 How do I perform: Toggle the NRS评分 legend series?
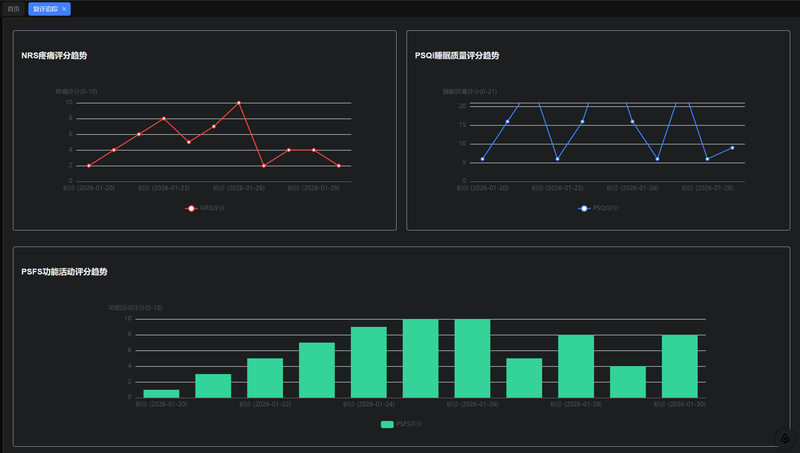(205, 208)
